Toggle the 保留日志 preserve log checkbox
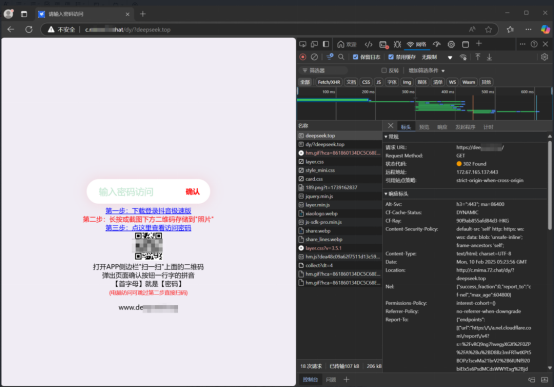The image size is (554, 388). pyautogui.click(x=355, y=57)
